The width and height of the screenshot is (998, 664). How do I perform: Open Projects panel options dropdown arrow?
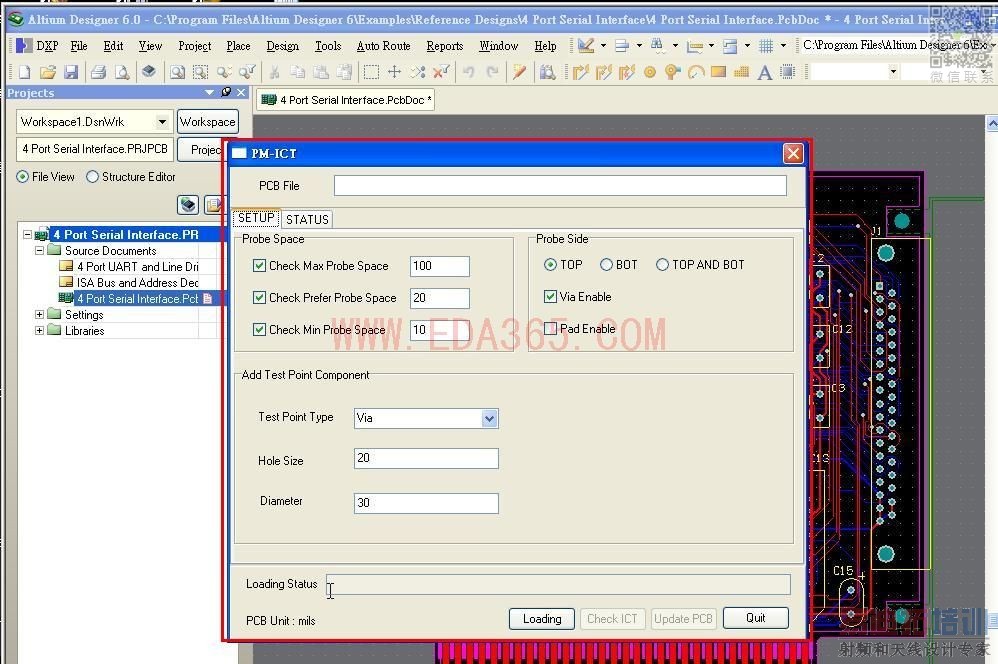pos(209,92)
